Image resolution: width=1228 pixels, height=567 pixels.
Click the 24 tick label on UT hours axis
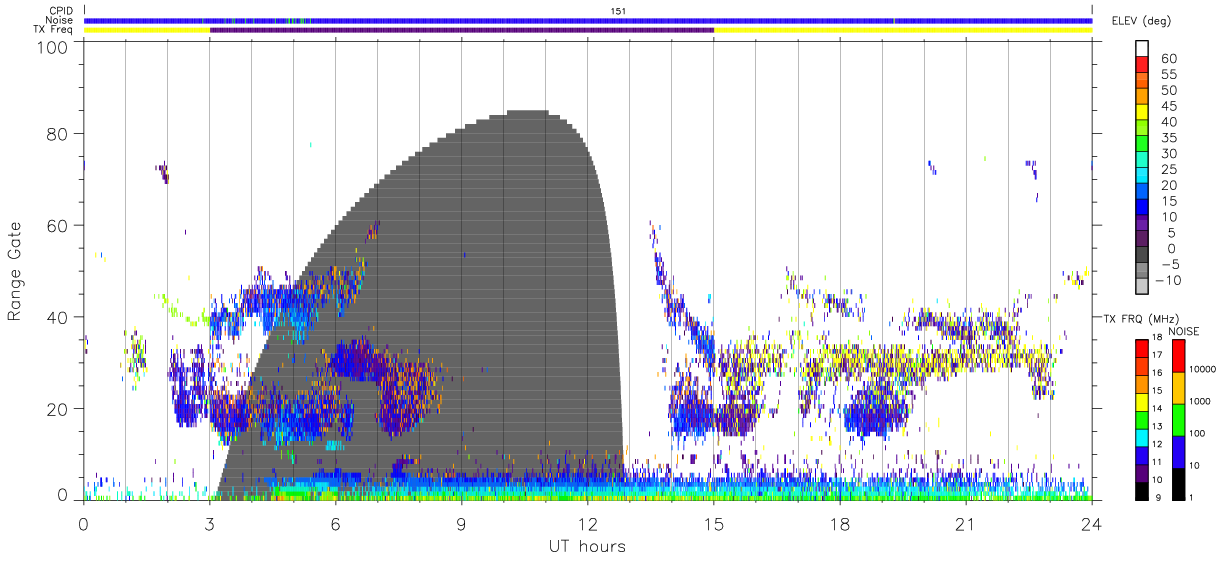[1091, 524]
